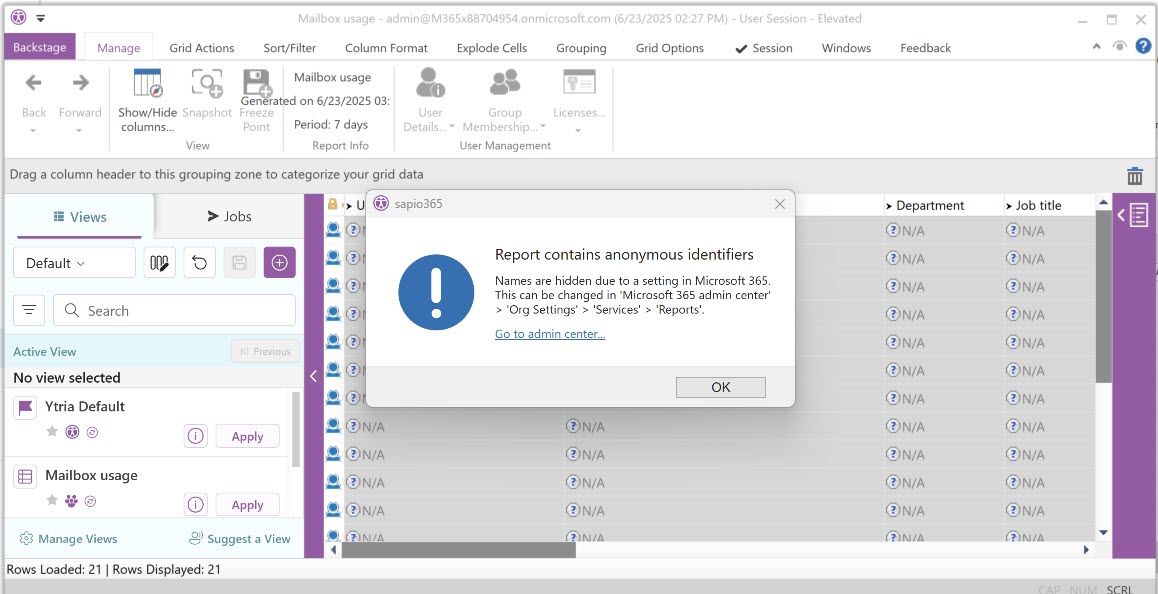
Task: Click the blue help question mark icon
Action: (x=1143, y=47)
